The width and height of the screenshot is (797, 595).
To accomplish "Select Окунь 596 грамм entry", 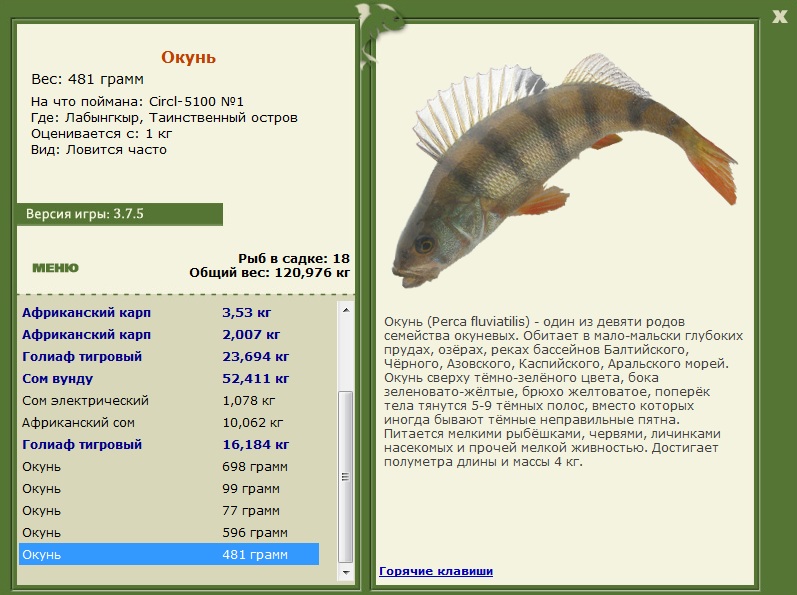I will click(x=169, y=533).
